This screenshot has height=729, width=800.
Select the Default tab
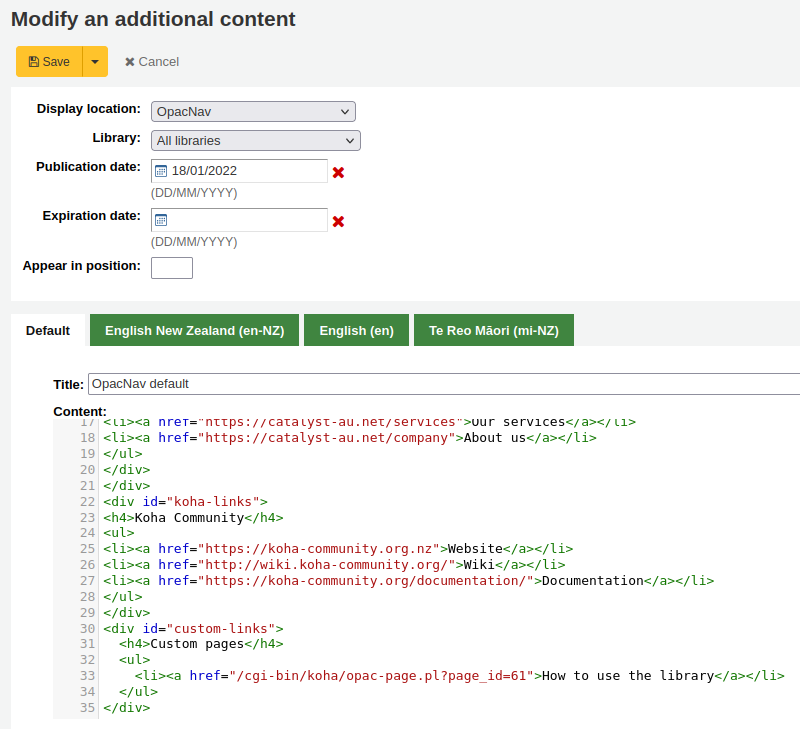48,331
